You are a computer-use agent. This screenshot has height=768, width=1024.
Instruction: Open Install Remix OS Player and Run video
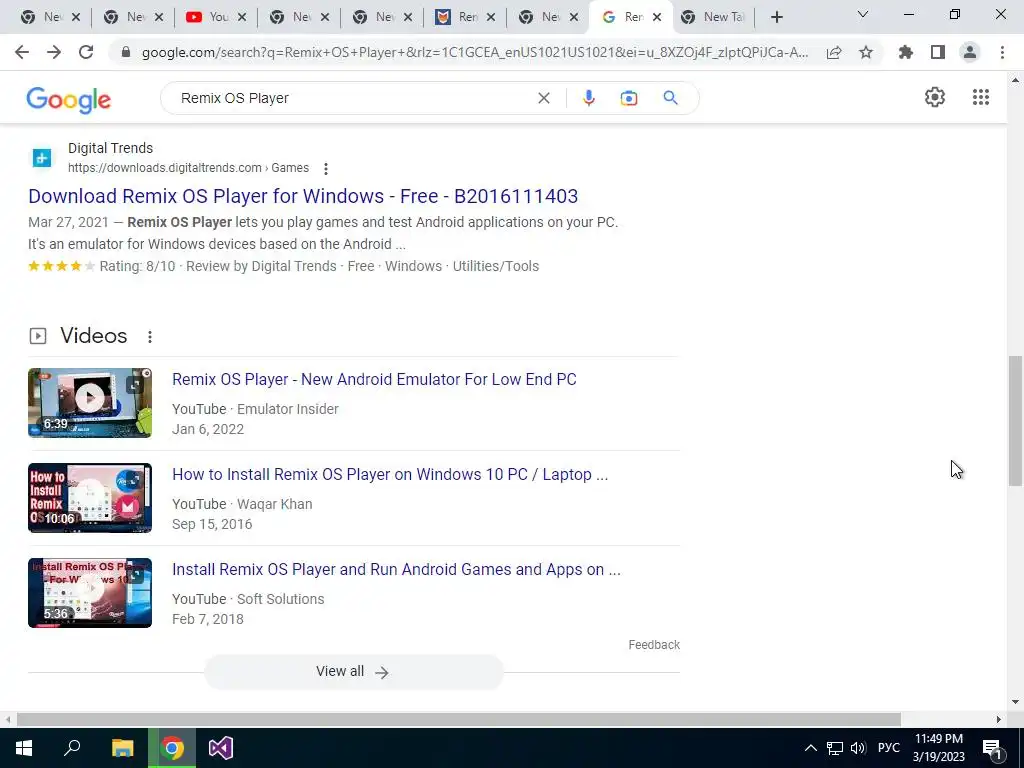396,569
